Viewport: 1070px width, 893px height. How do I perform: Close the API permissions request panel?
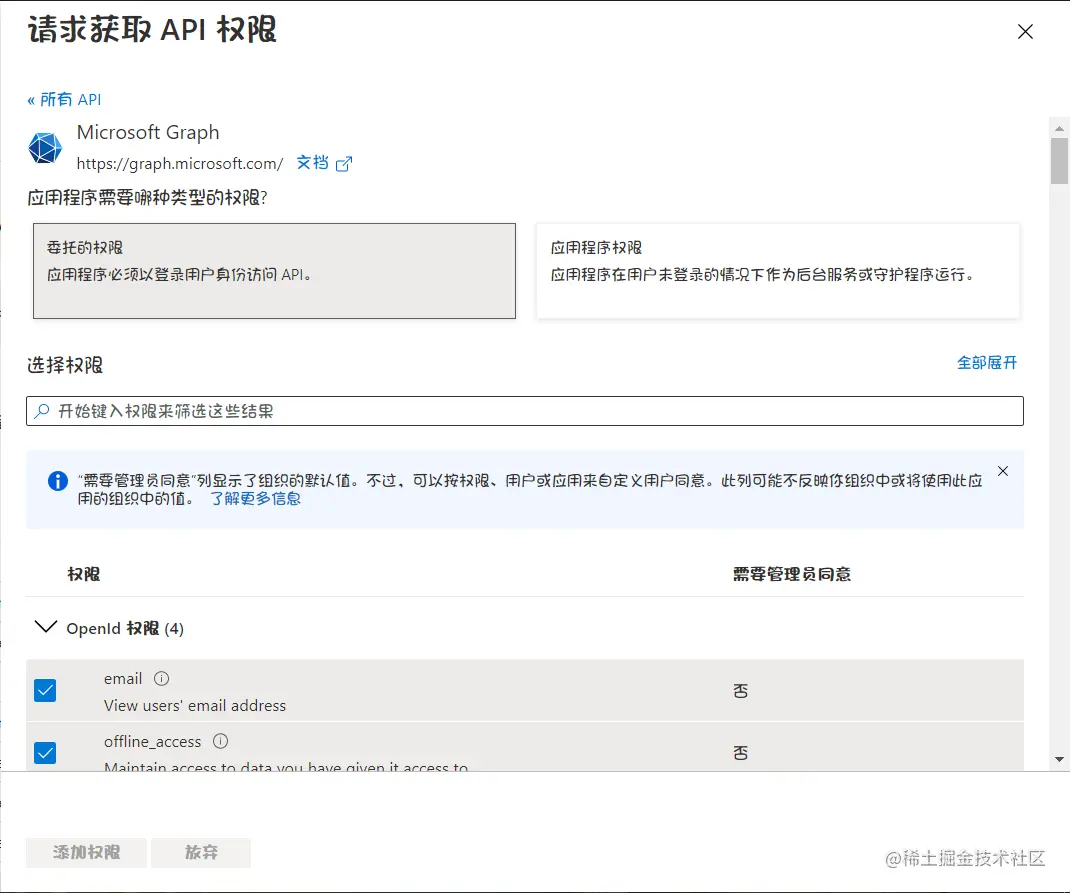click(1025, 31)
